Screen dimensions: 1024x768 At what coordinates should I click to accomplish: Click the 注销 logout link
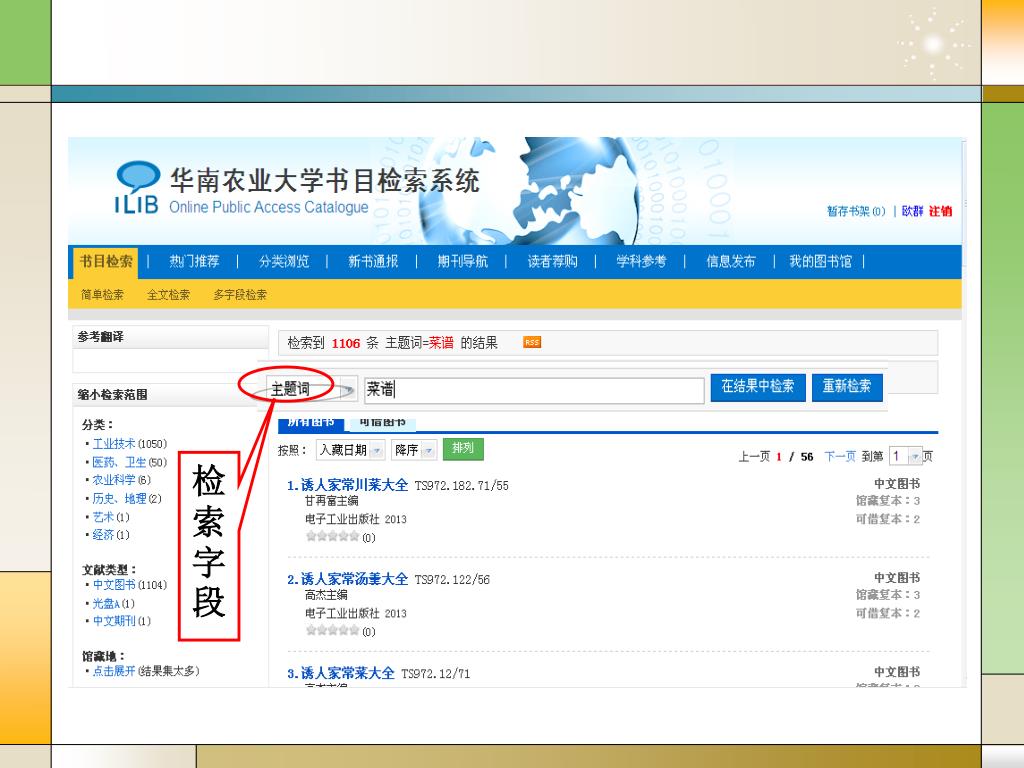click(940, 211)
